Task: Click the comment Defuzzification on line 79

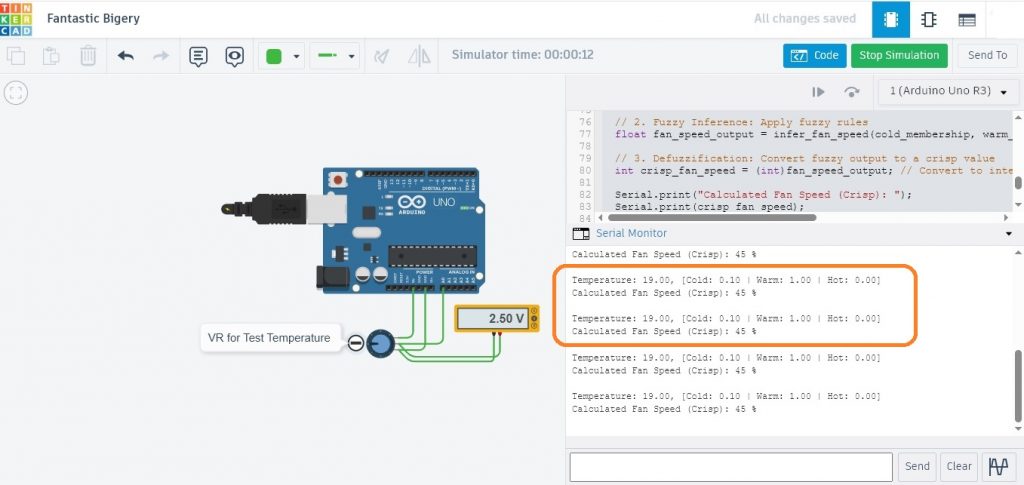Action: point(805,159)
